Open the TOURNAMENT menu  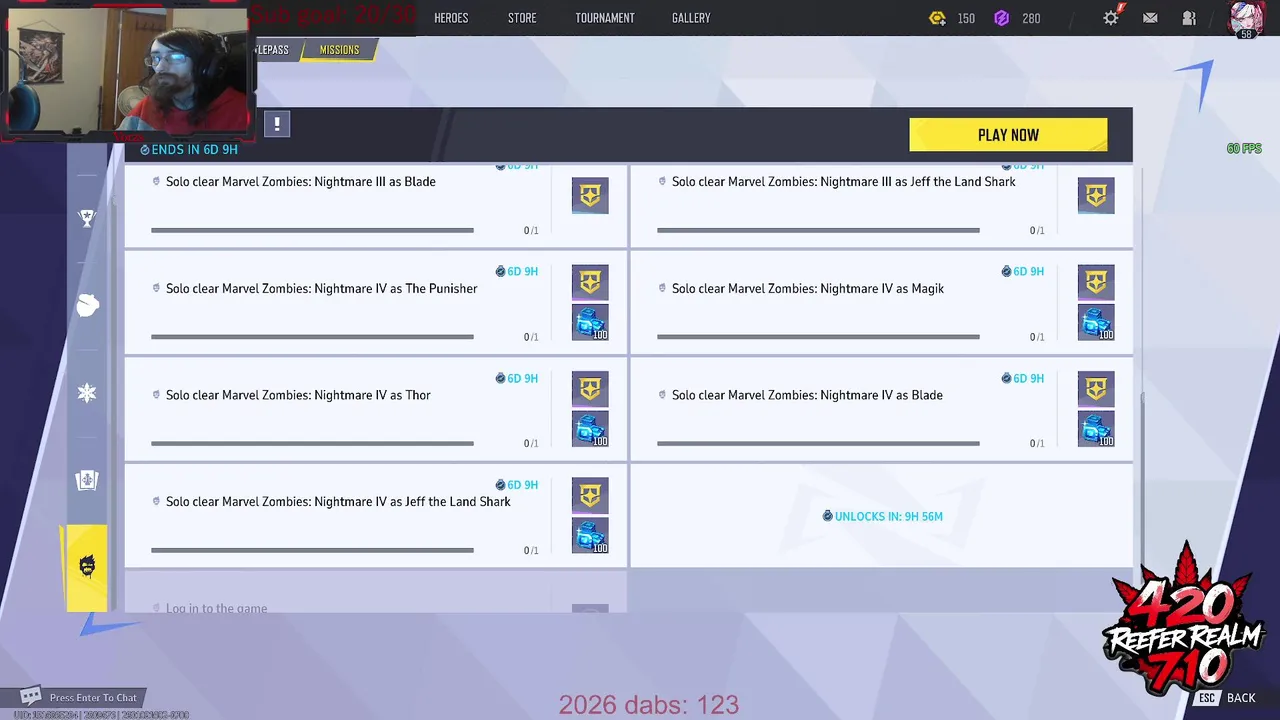605,18
